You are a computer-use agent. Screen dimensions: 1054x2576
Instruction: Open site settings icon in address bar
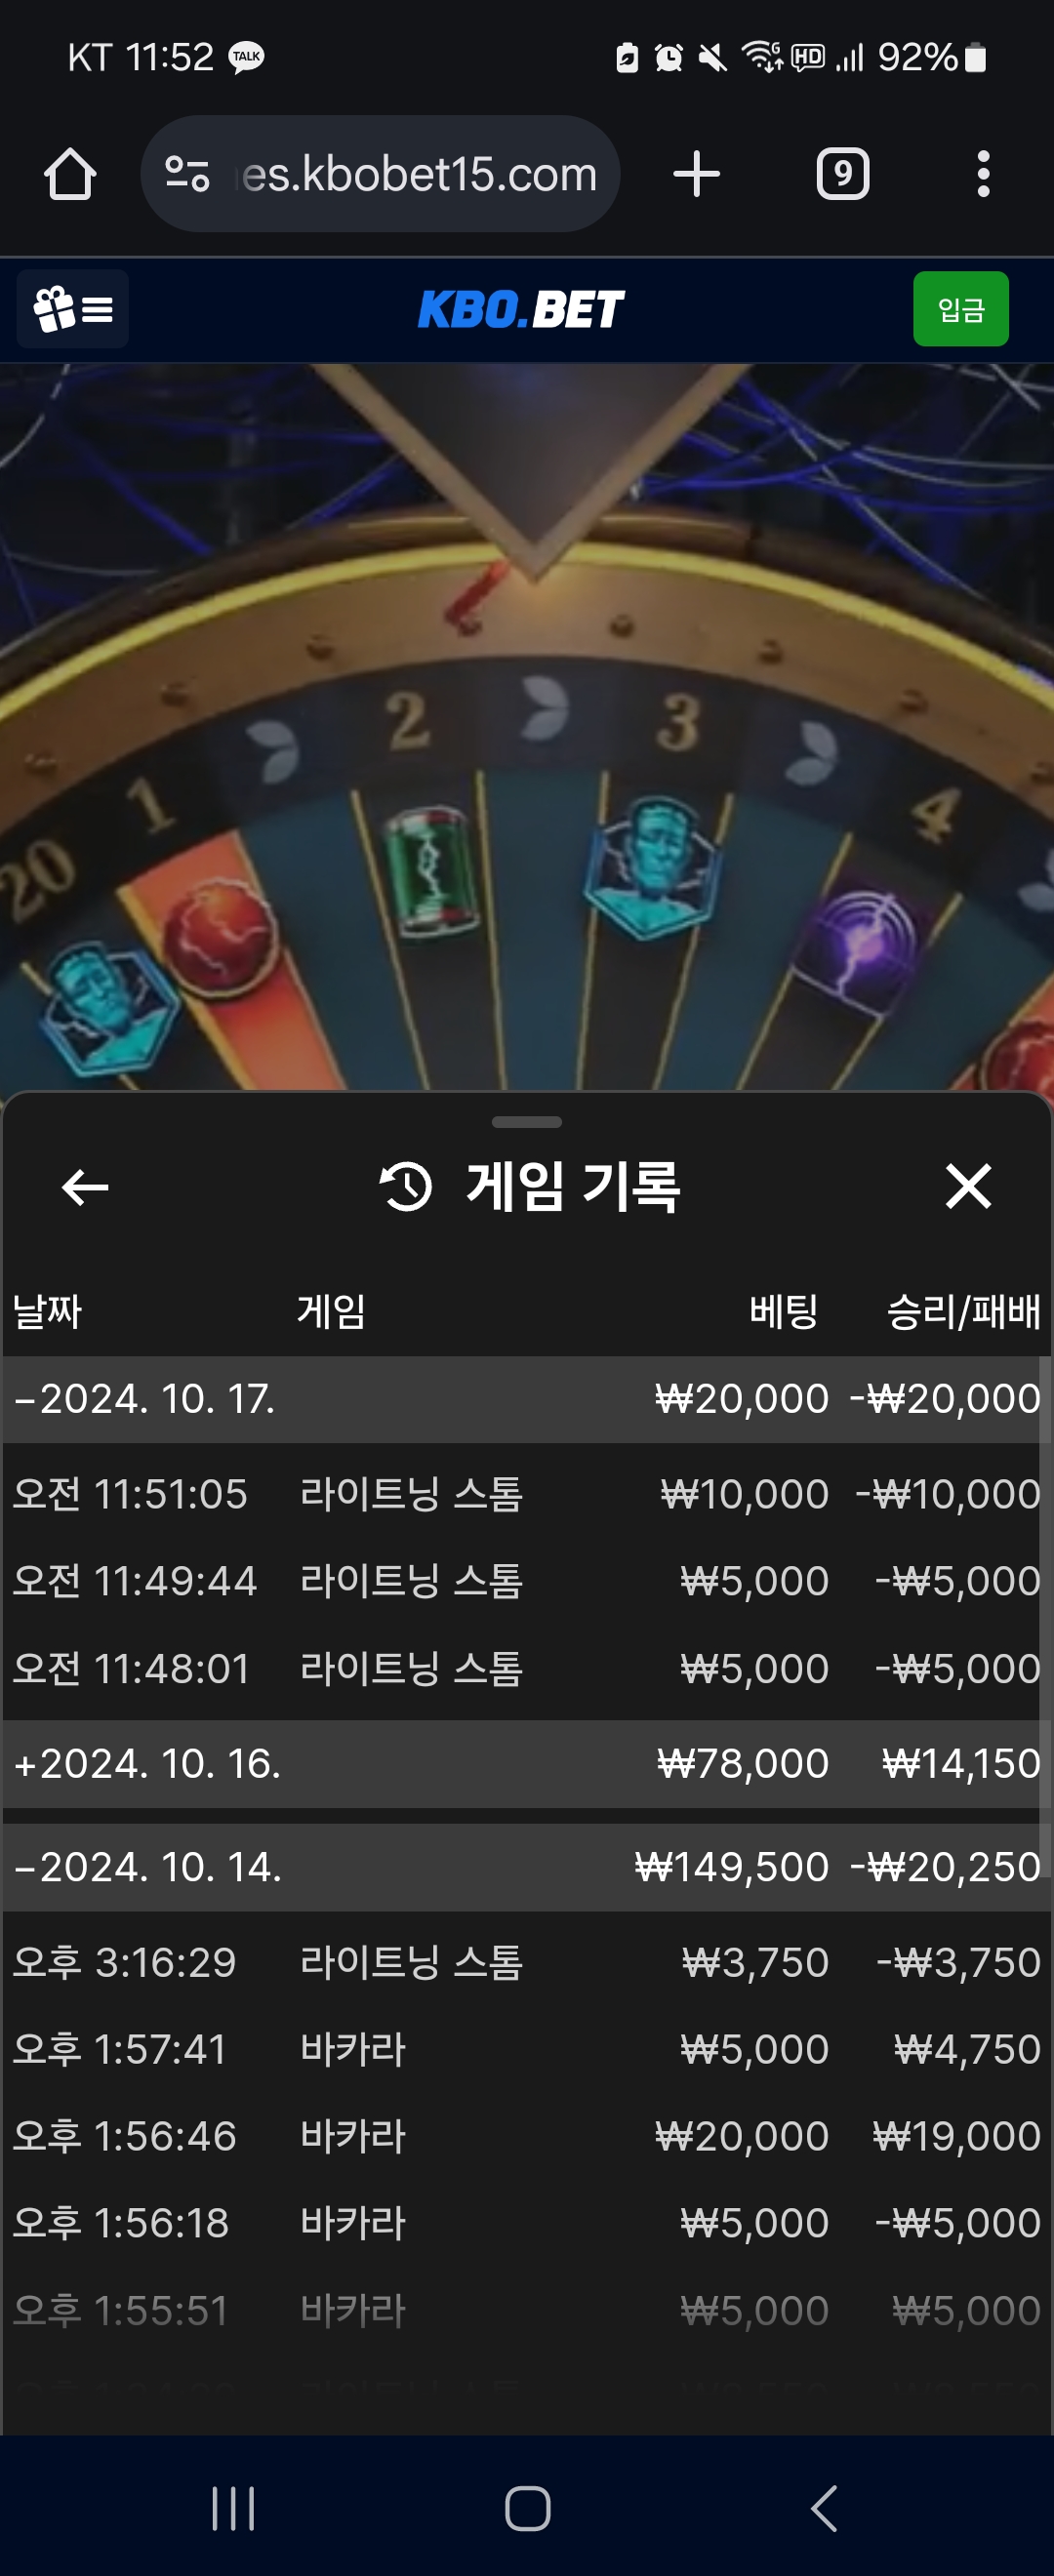tap(187, 175)
